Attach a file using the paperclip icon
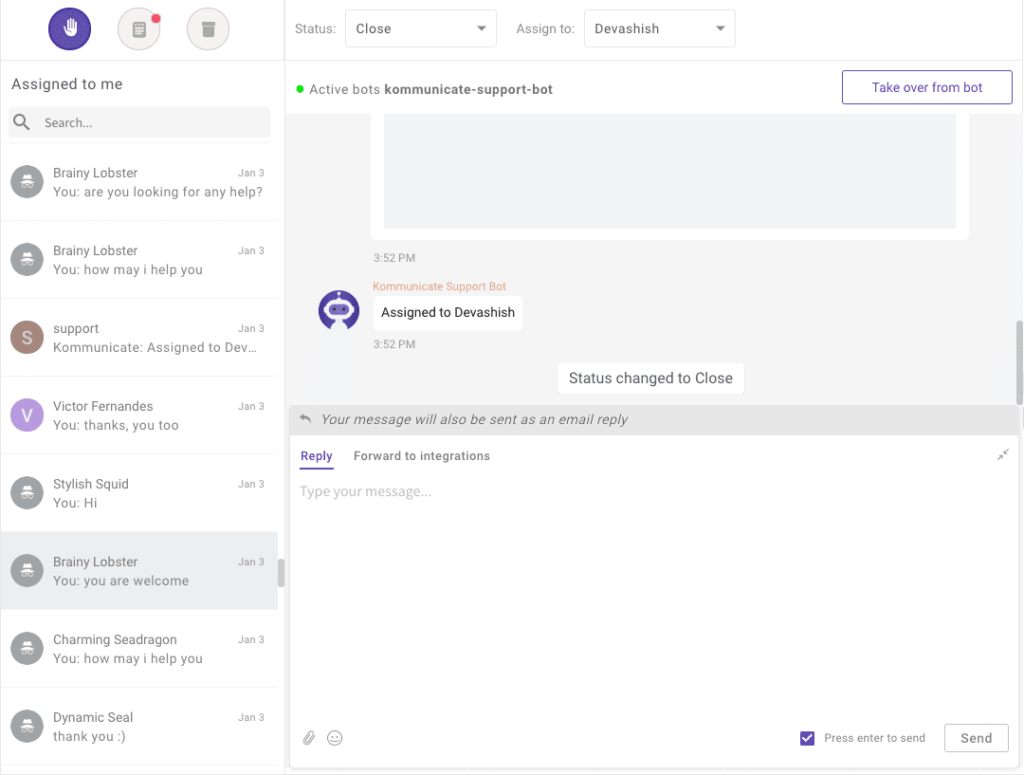The image size is (1024, 775). [x=309, y=738]
